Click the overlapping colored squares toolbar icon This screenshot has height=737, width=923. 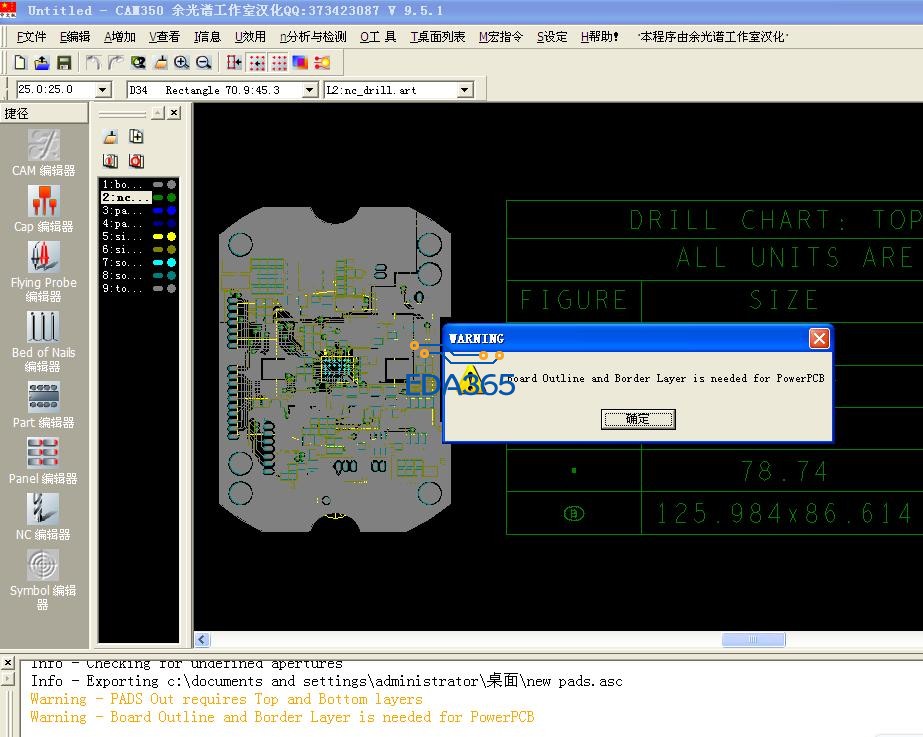[x=300, y=62]
